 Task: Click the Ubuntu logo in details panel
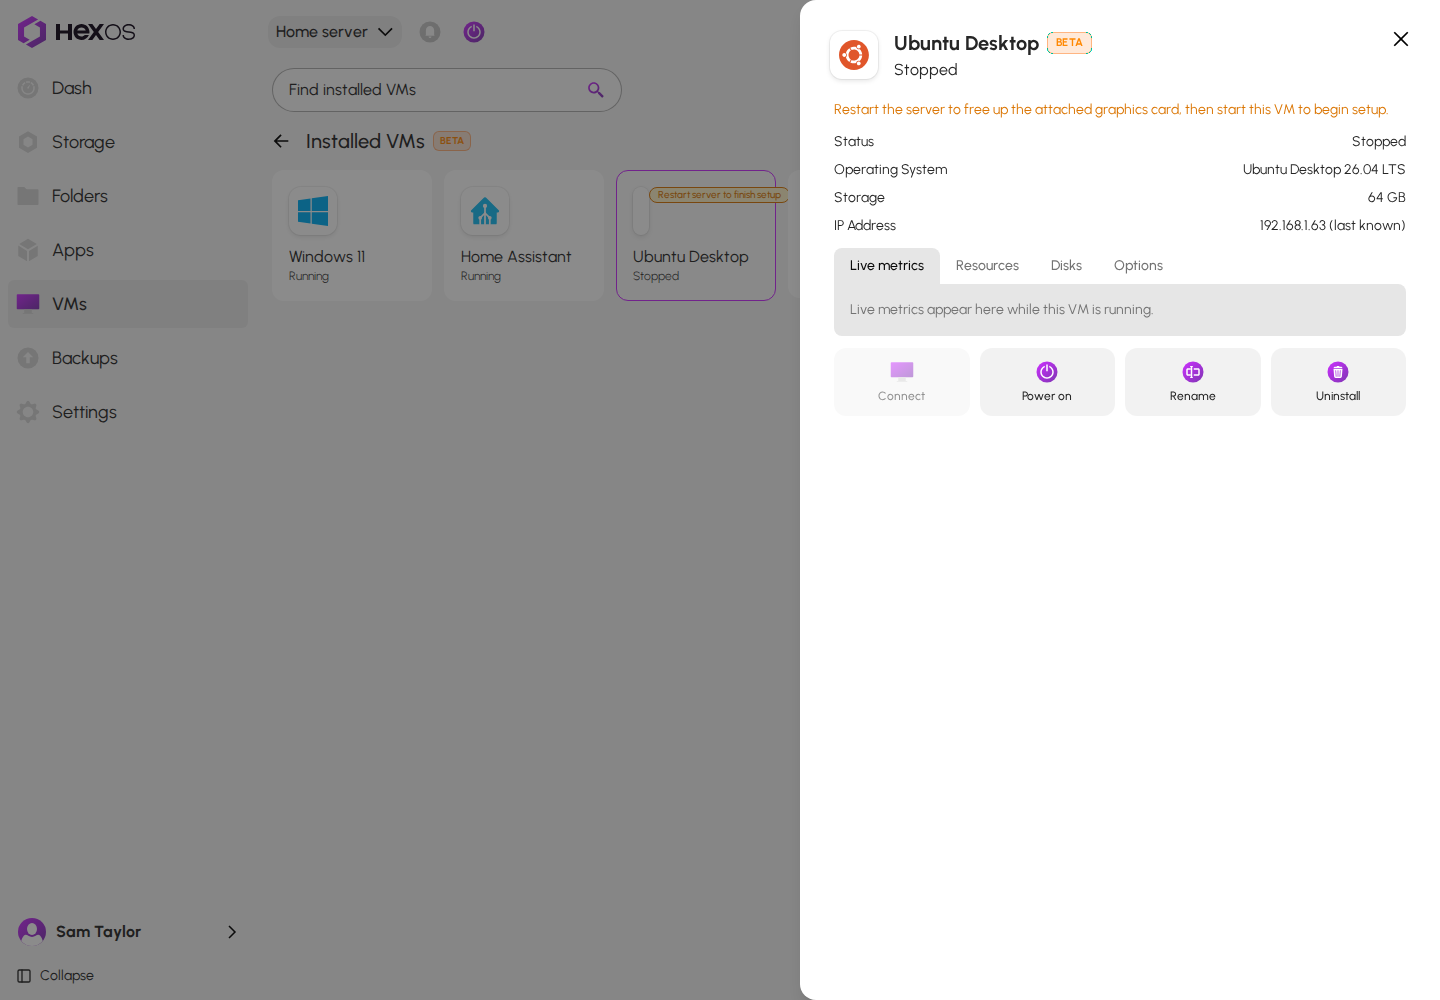coord(854,55)
